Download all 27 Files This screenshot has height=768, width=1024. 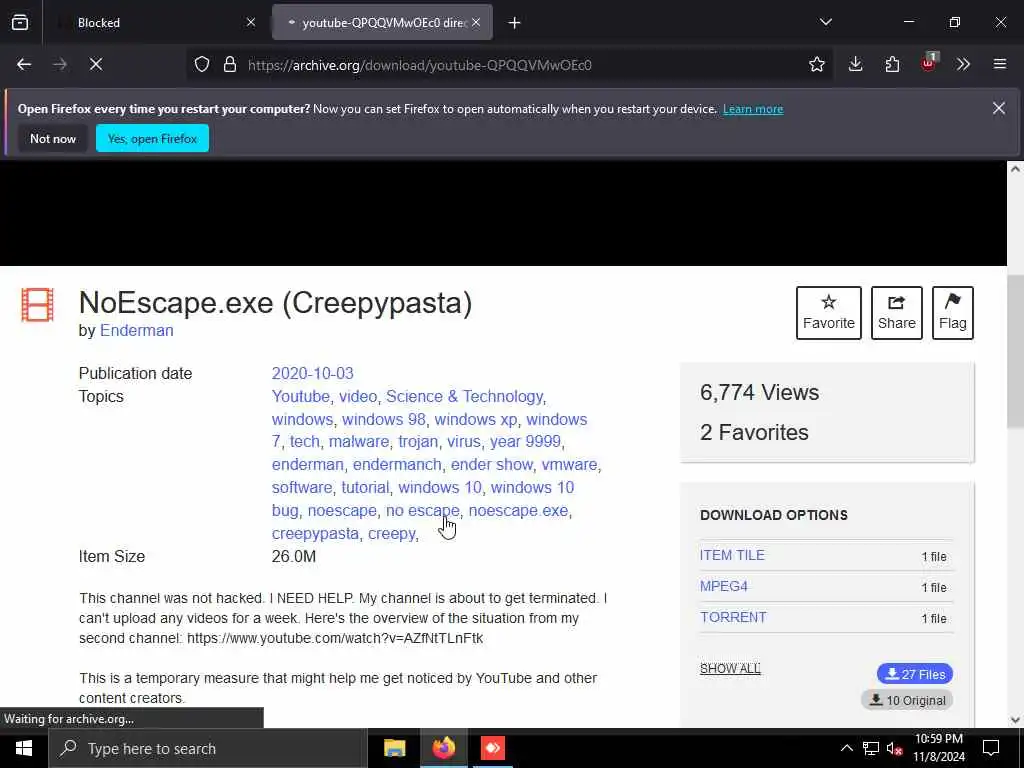[914, 674]
